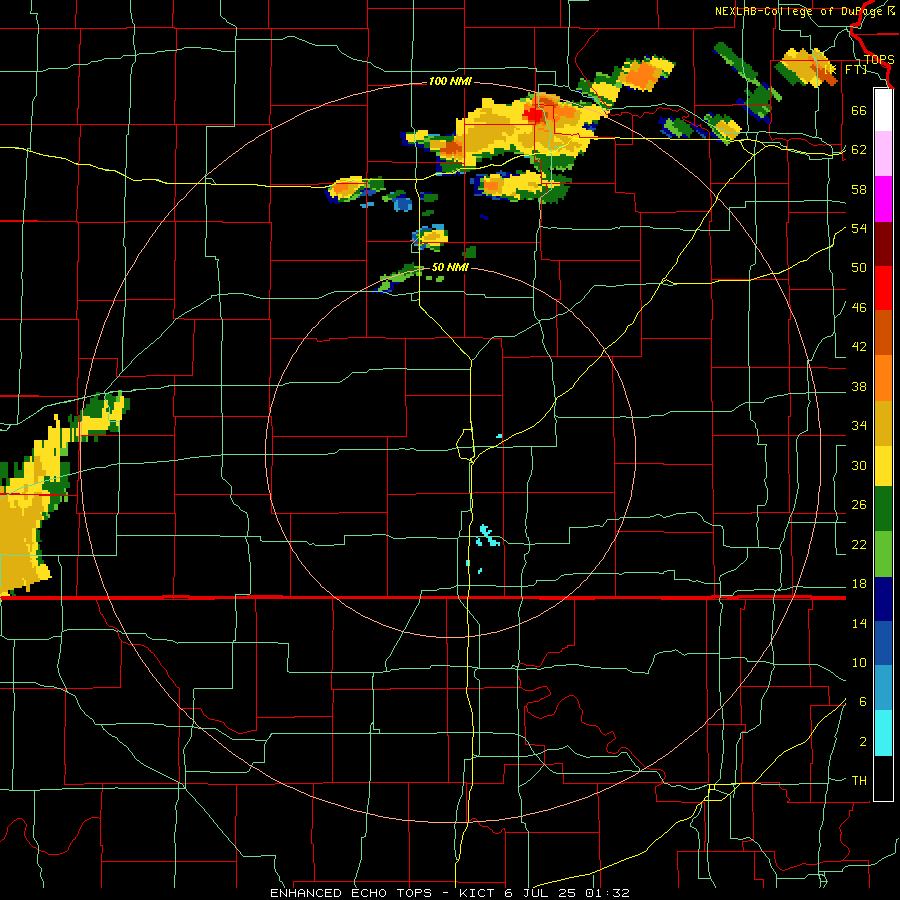Select the magenta 58 kft legend swatch

(x=883, y=199)
